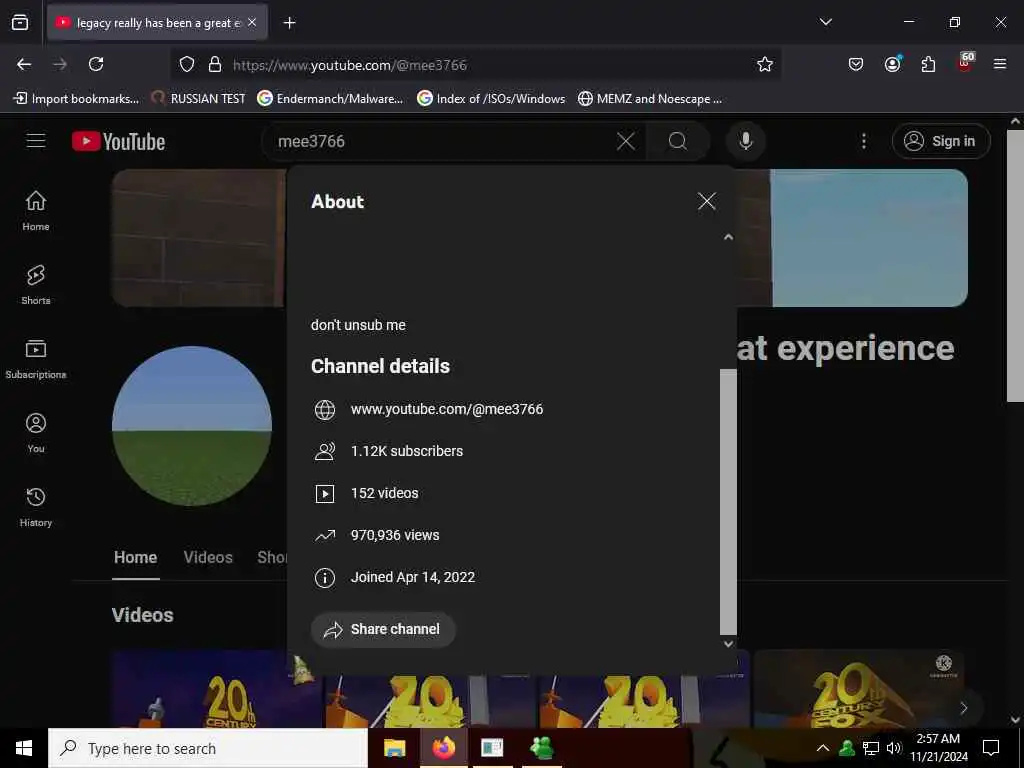Go to the YouTube logo homepage
The width and height of the screenshot is (1024, 768).
pyautogui.click(x=119, y=141)
